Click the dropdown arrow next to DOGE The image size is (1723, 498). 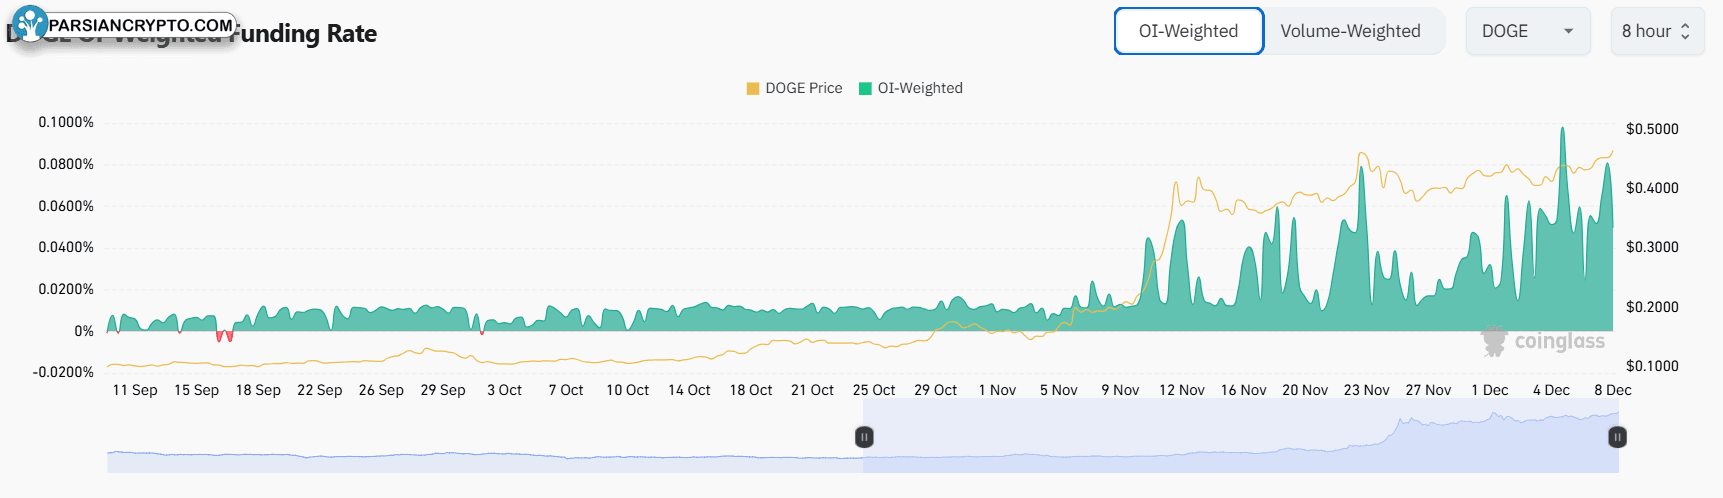click(x=1568, y=31)
